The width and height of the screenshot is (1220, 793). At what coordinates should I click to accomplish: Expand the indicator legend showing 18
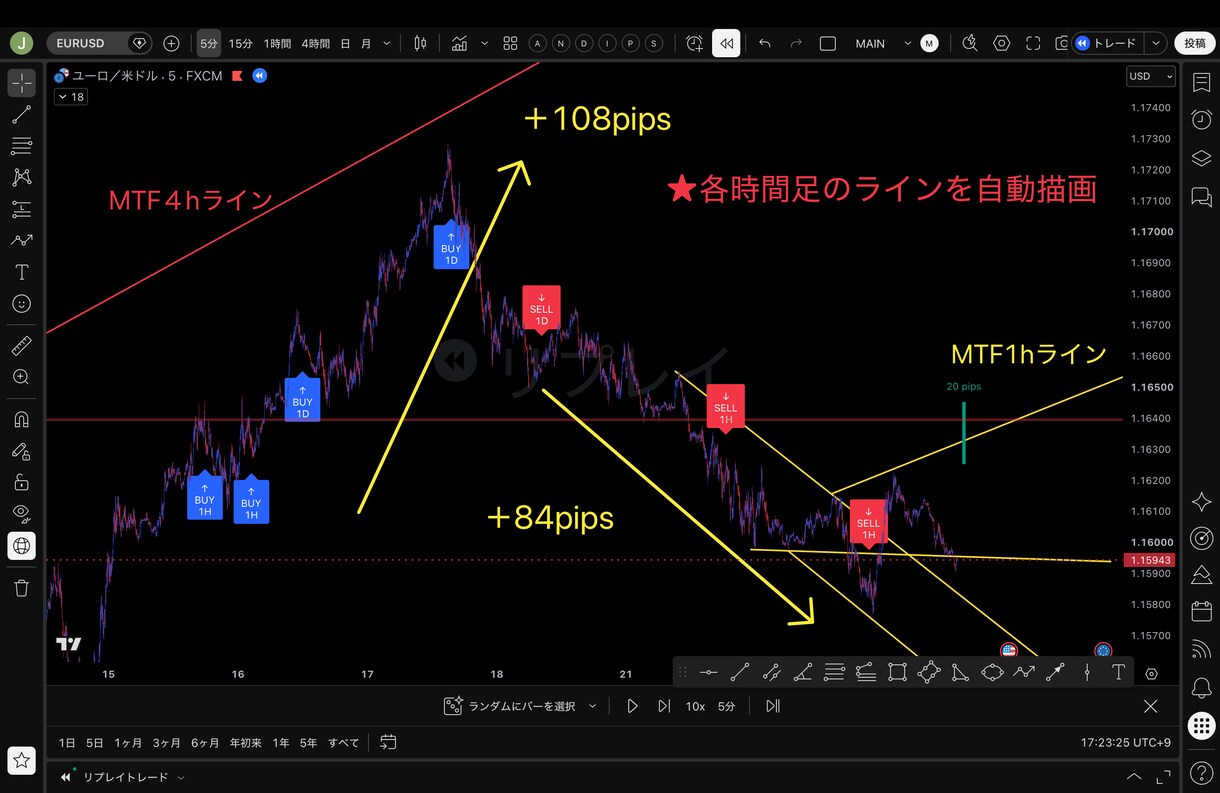pyautogui.click(x=71, y=97)
